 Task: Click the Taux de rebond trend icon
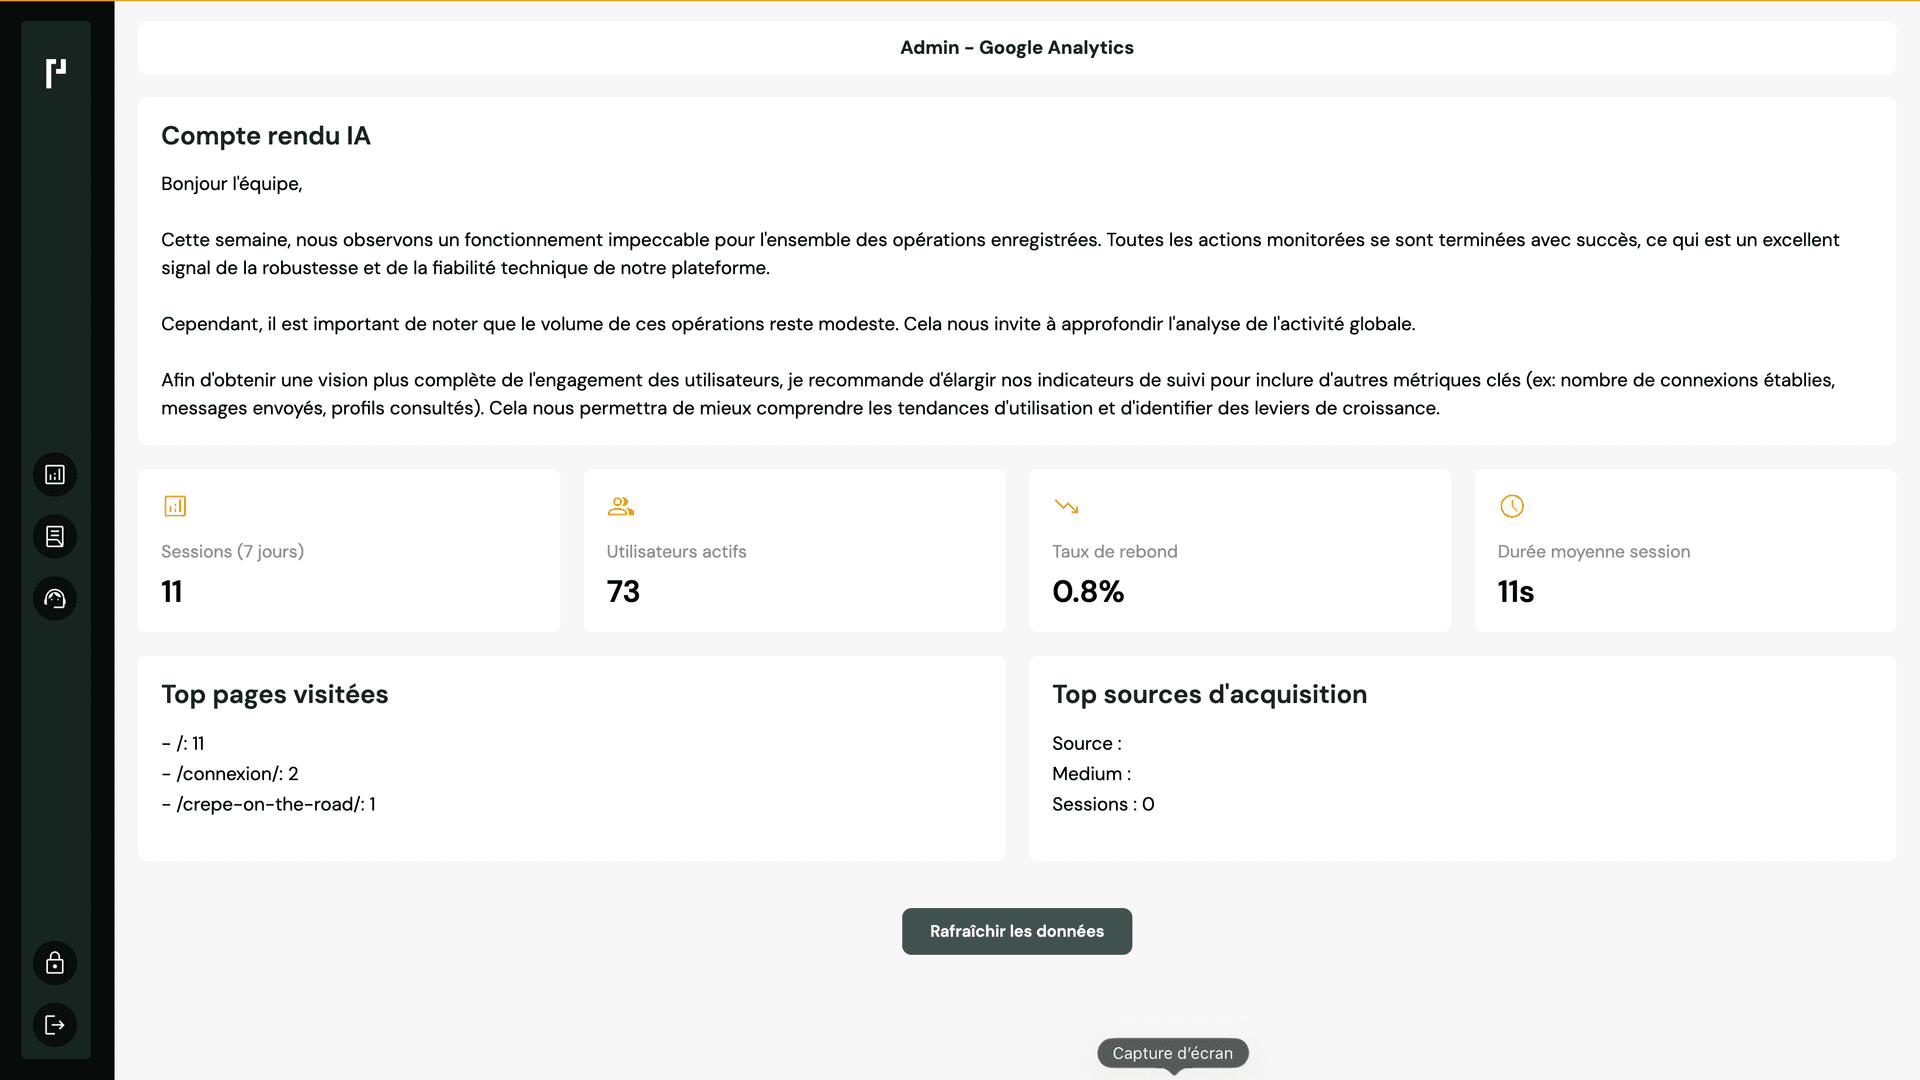(x=1066, y=506)
